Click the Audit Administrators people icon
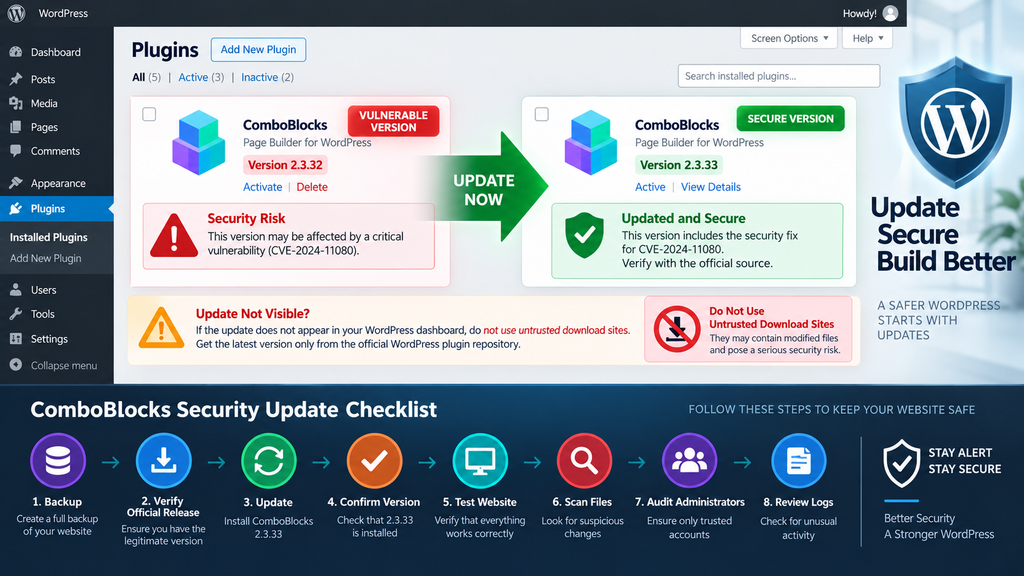This screenshot has width=1024, height=576. (x=690, y=461)
